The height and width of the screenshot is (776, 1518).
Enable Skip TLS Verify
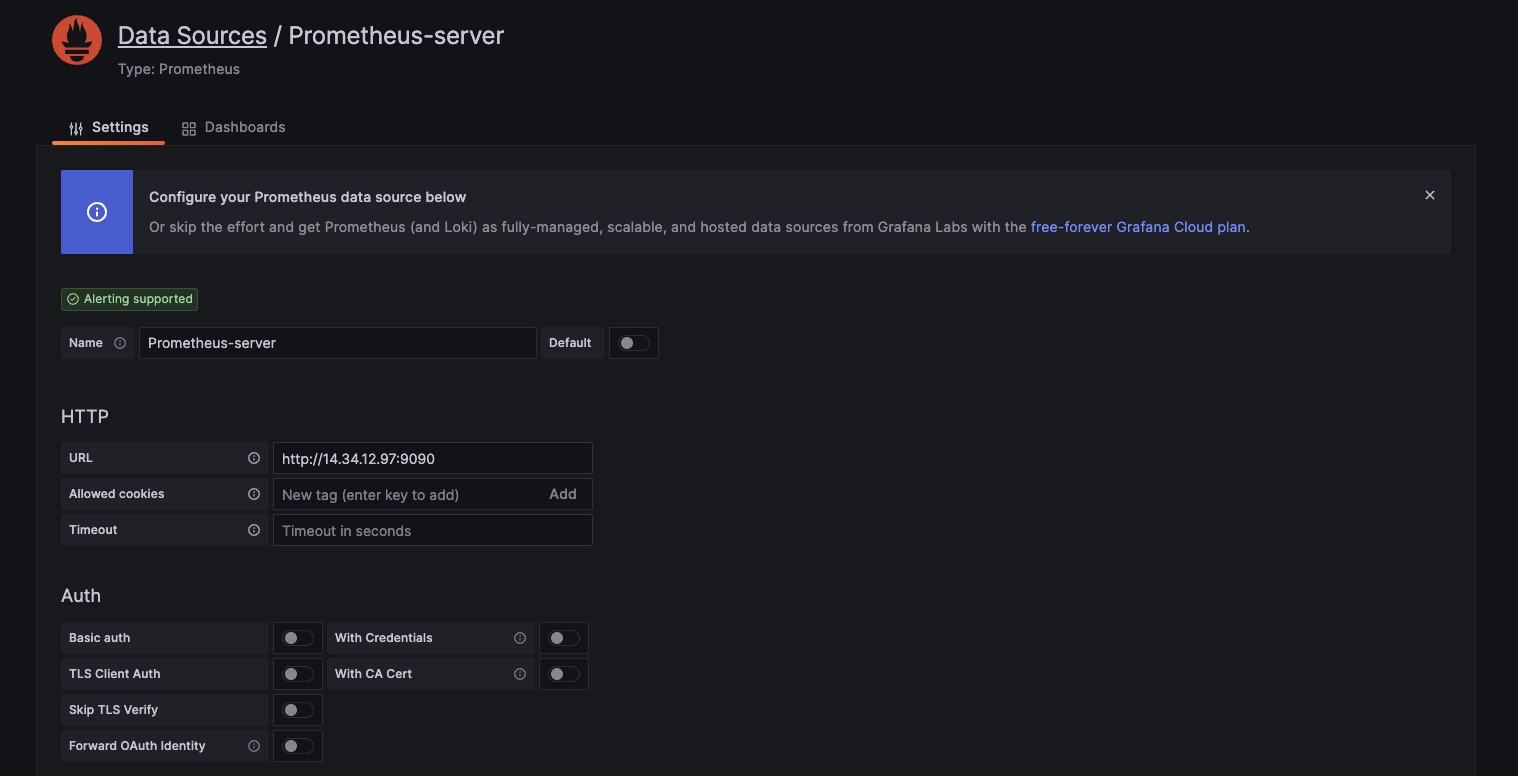tap(298, 710)
